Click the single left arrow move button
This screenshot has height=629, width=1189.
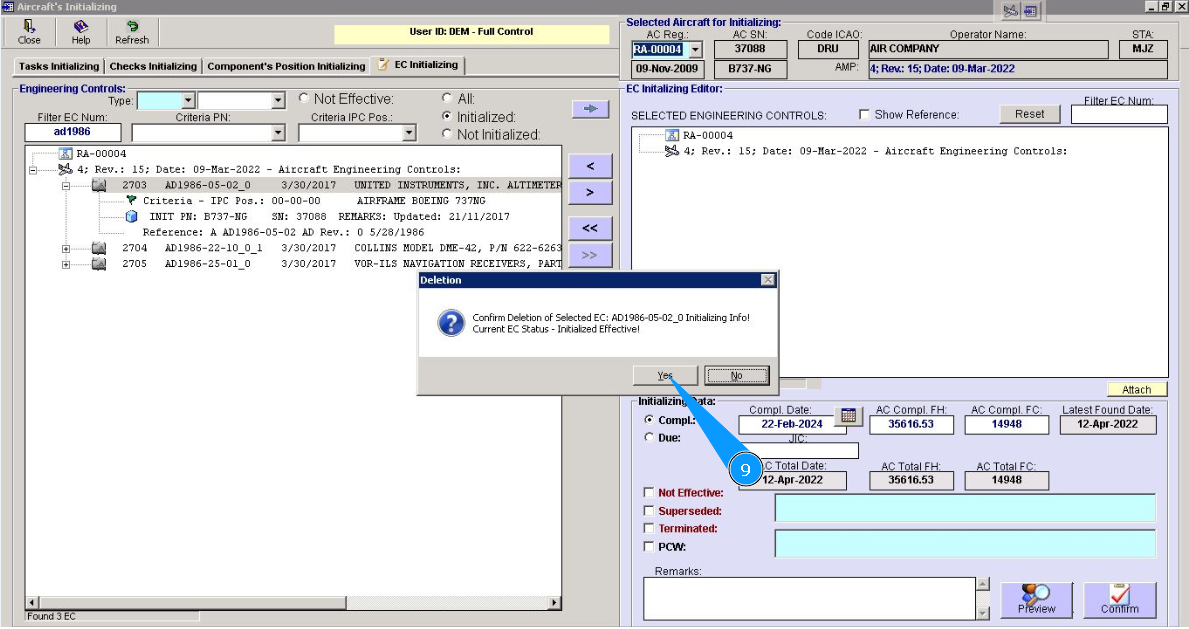(x=590, y=165)
